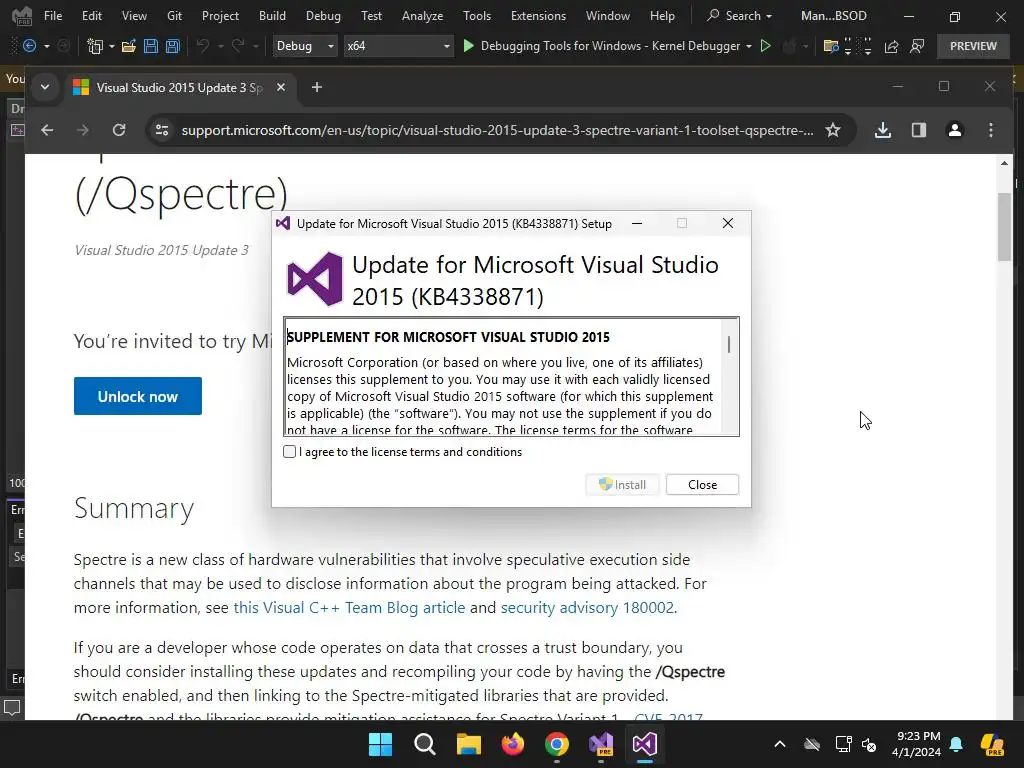Switch to Google Chrome in the taskbar
The image size is (1024, 768).
click(556, 744)
